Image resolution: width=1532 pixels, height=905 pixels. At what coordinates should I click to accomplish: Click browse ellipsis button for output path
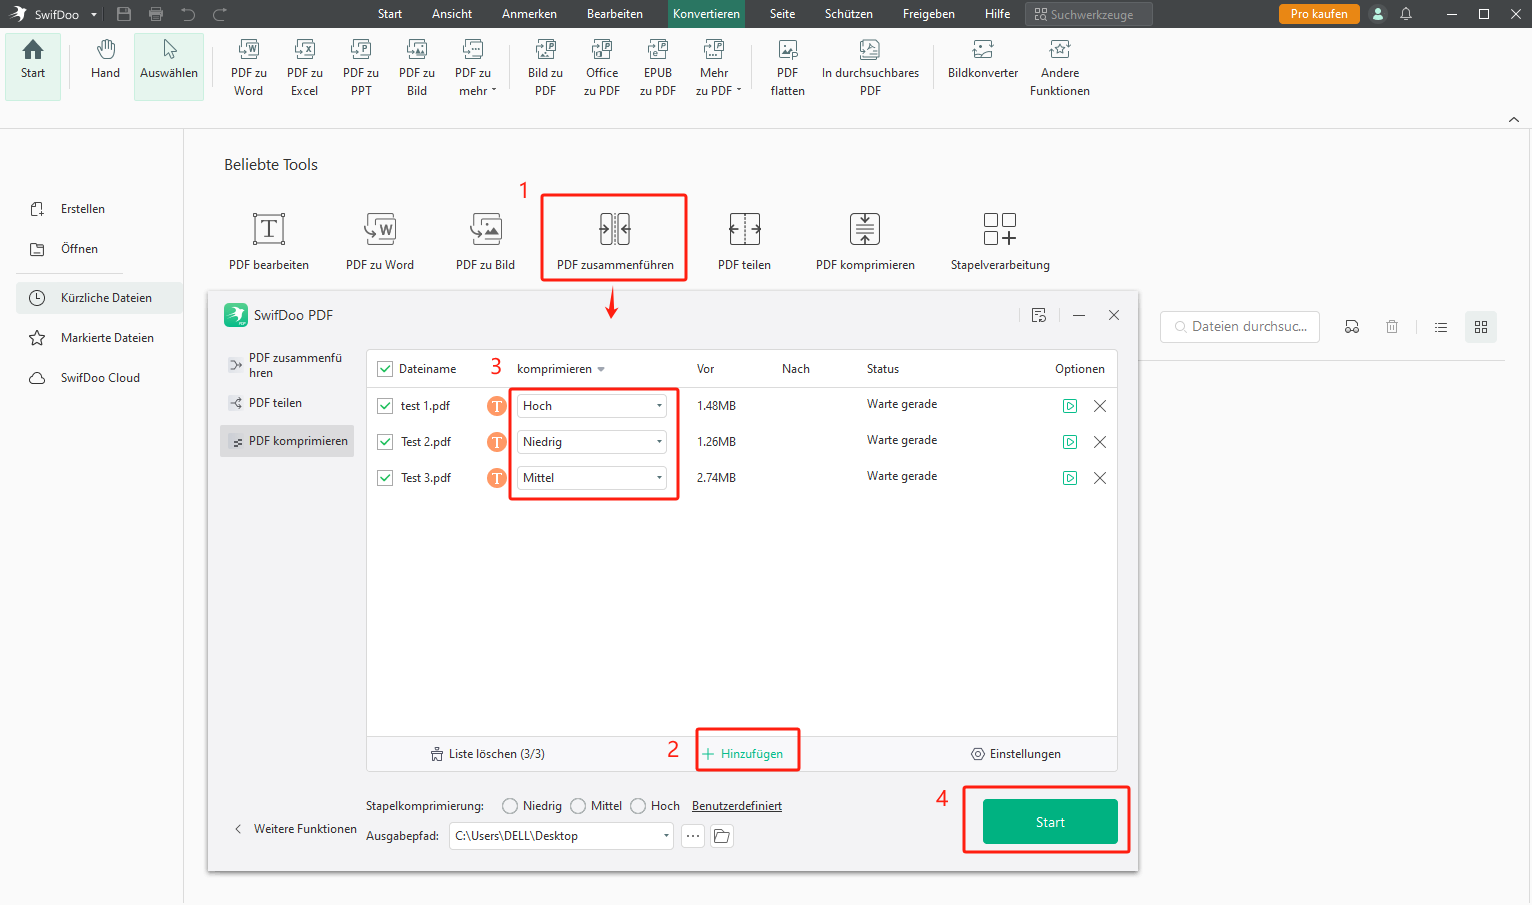(693, 836)
